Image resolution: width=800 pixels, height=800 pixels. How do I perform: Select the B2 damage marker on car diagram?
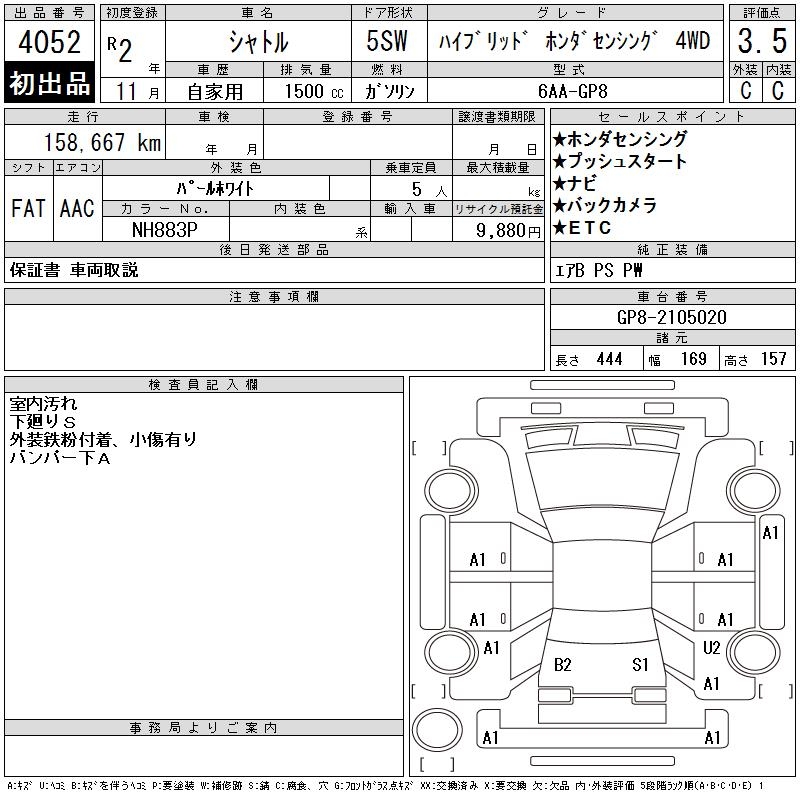[x=562, y=665]
